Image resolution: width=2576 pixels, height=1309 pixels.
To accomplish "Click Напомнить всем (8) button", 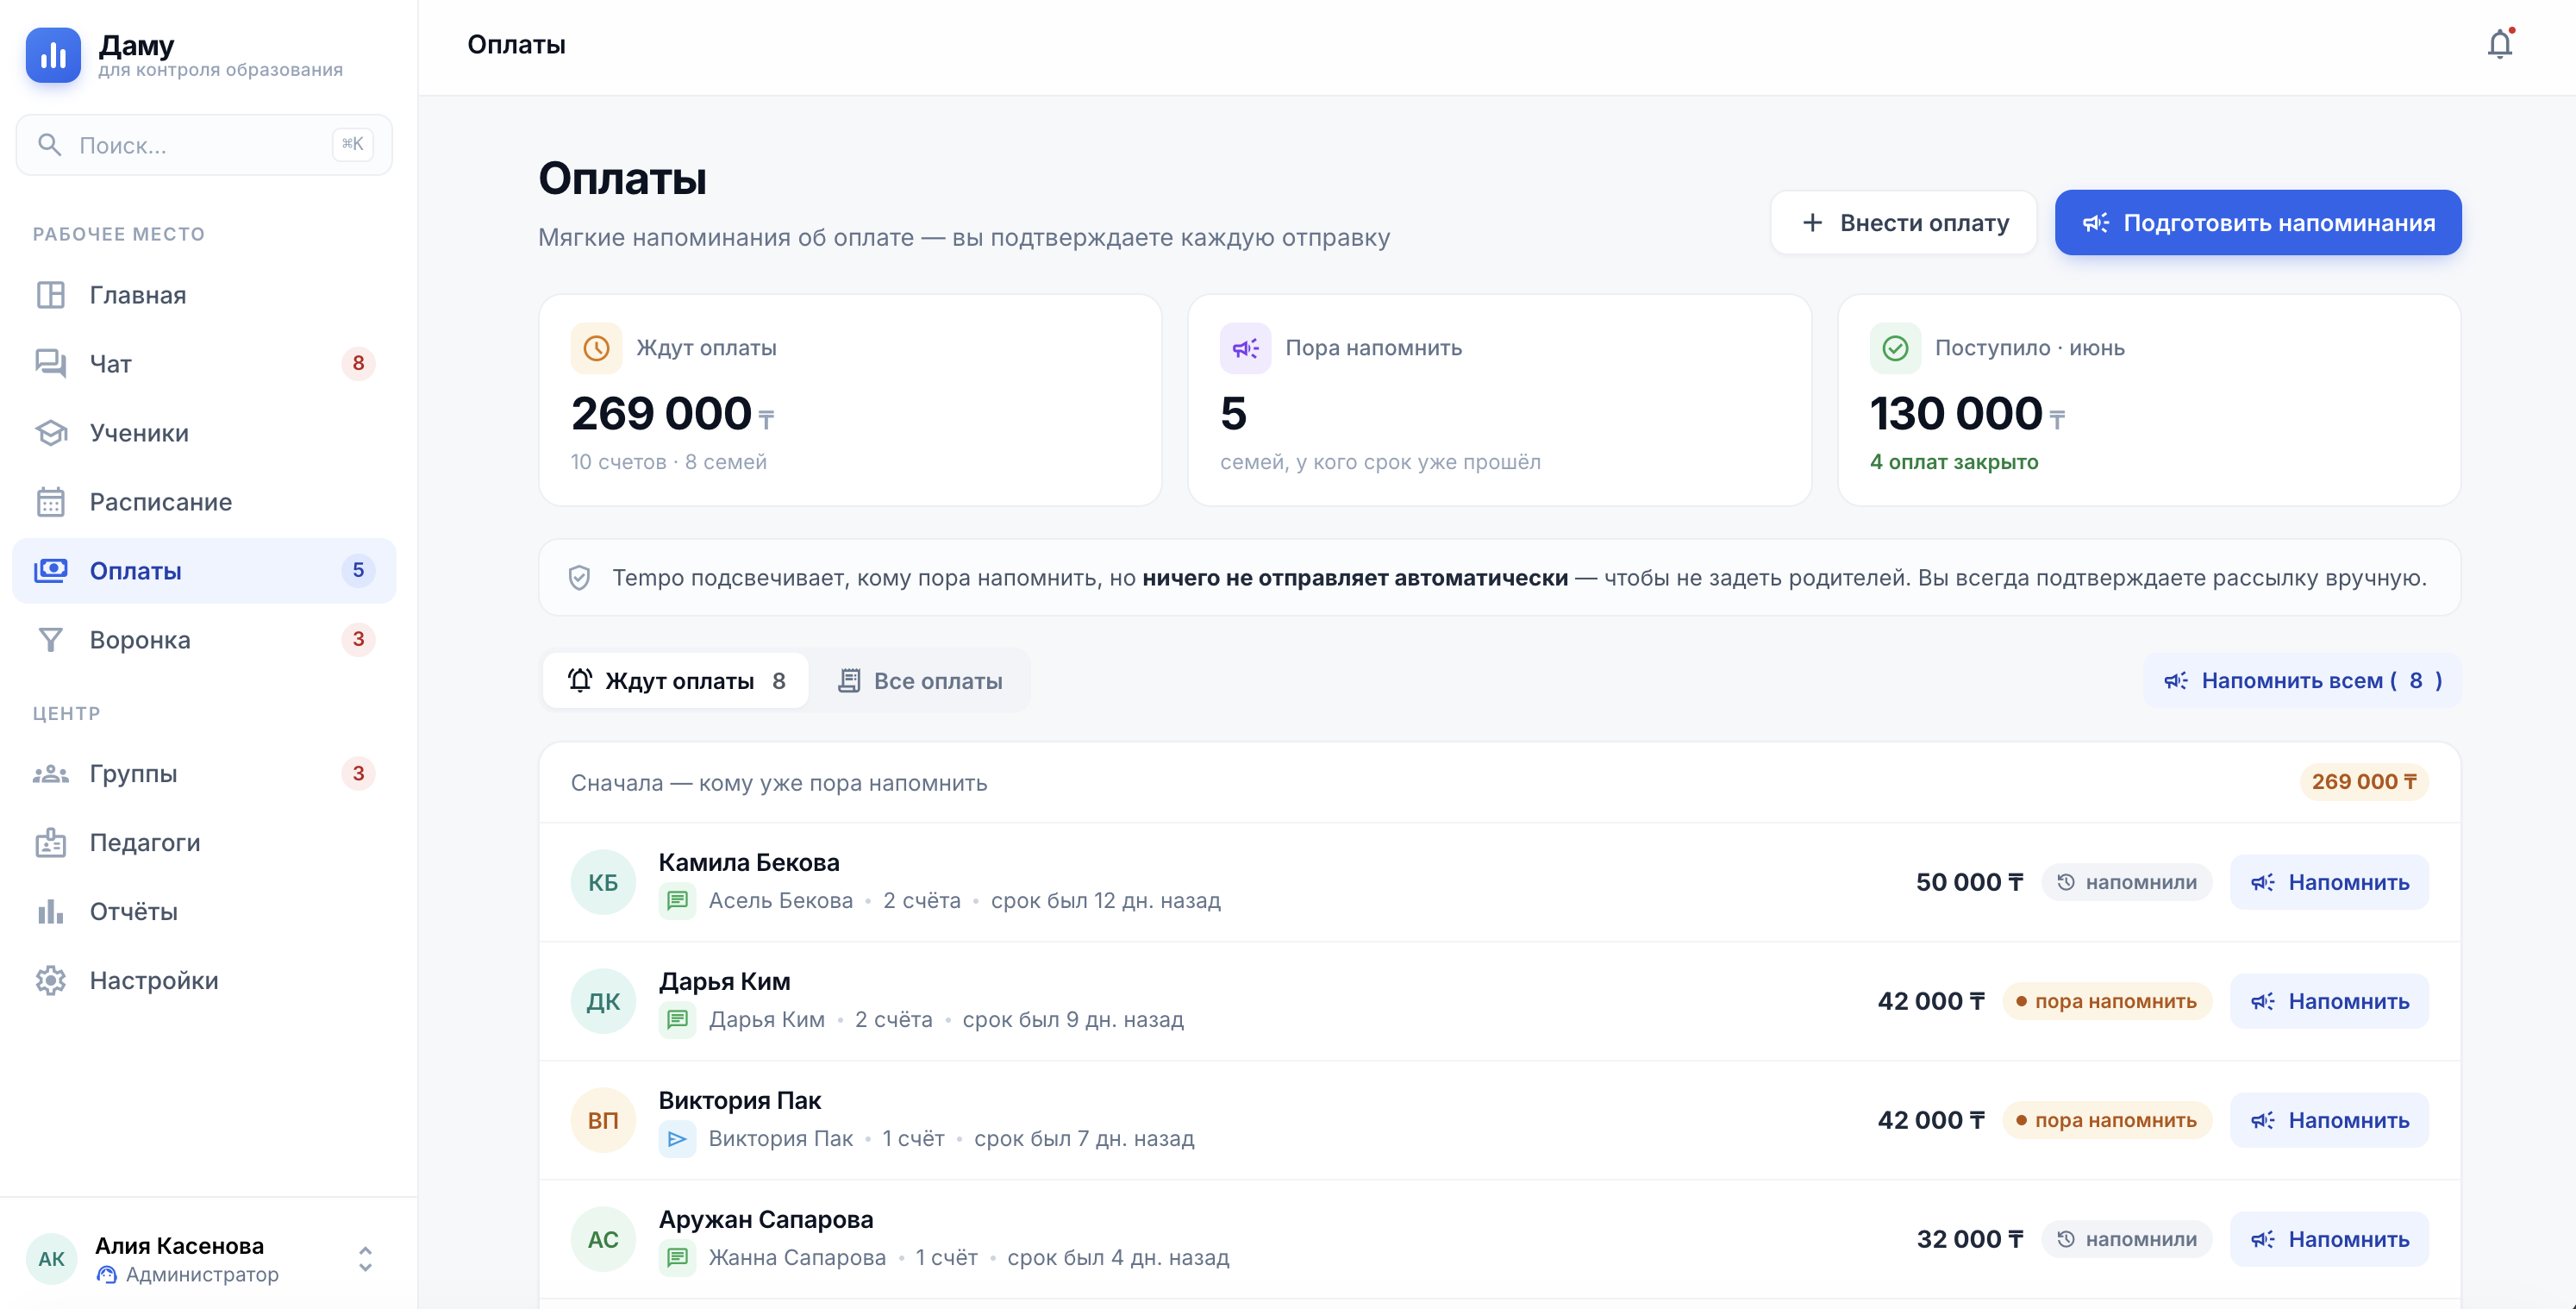I will [2303, 681].
